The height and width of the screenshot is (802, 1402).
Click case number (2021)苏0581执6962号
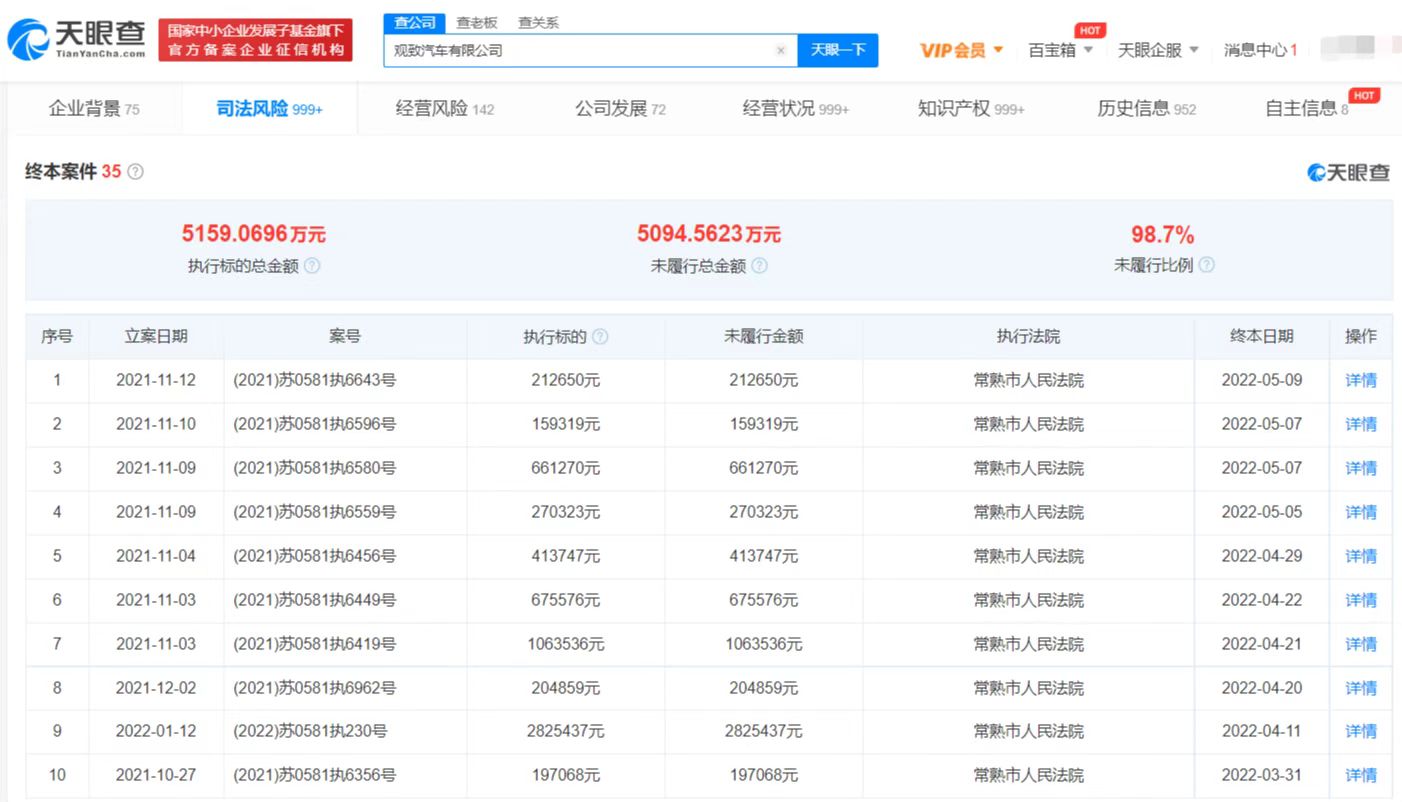[314, 688]
